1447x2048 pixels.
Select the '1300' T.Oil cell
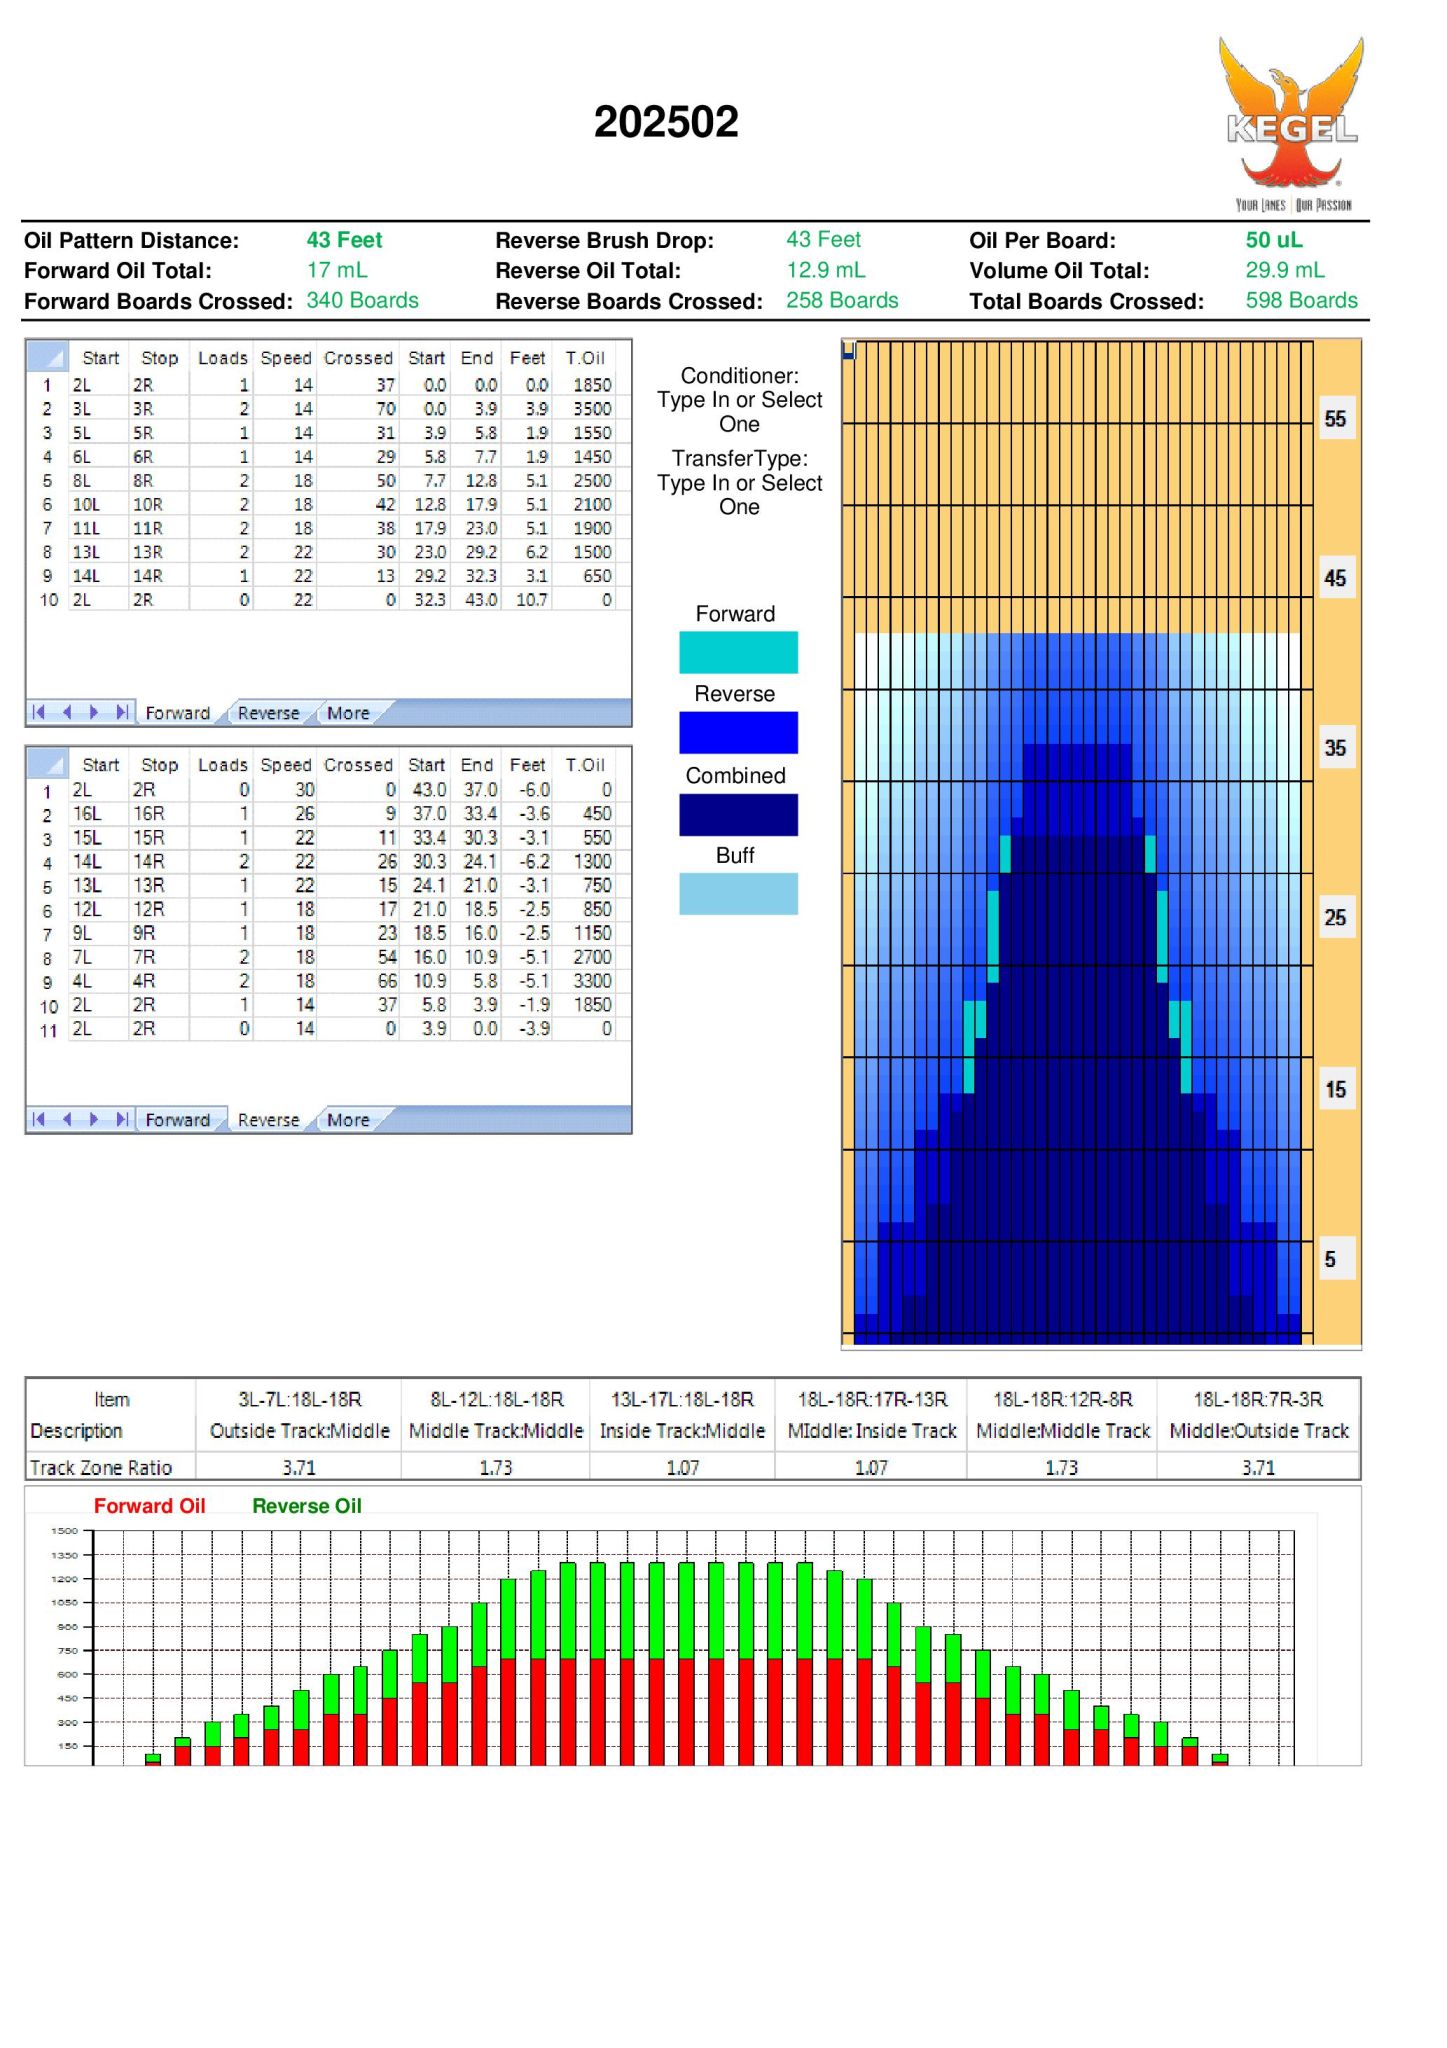[x=584, y=862]
